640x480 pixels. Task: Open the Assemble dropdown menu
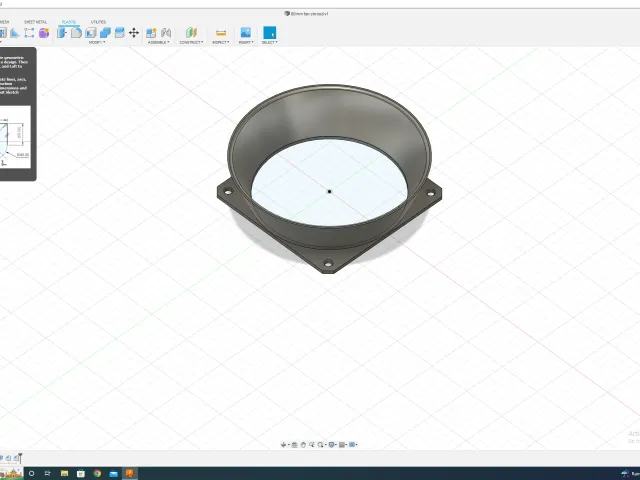tap(158, 42)
